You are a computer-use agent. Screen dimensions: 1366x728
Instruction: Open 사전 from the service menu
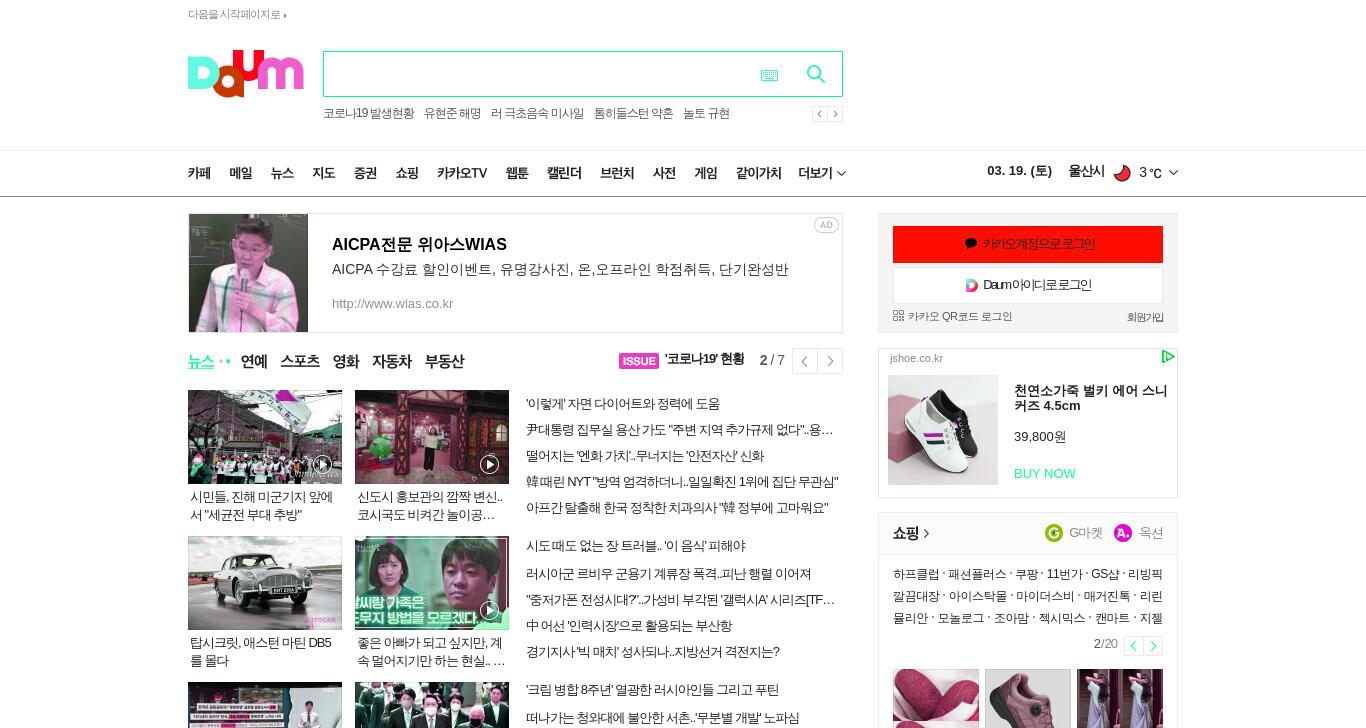tap(664, 173)
